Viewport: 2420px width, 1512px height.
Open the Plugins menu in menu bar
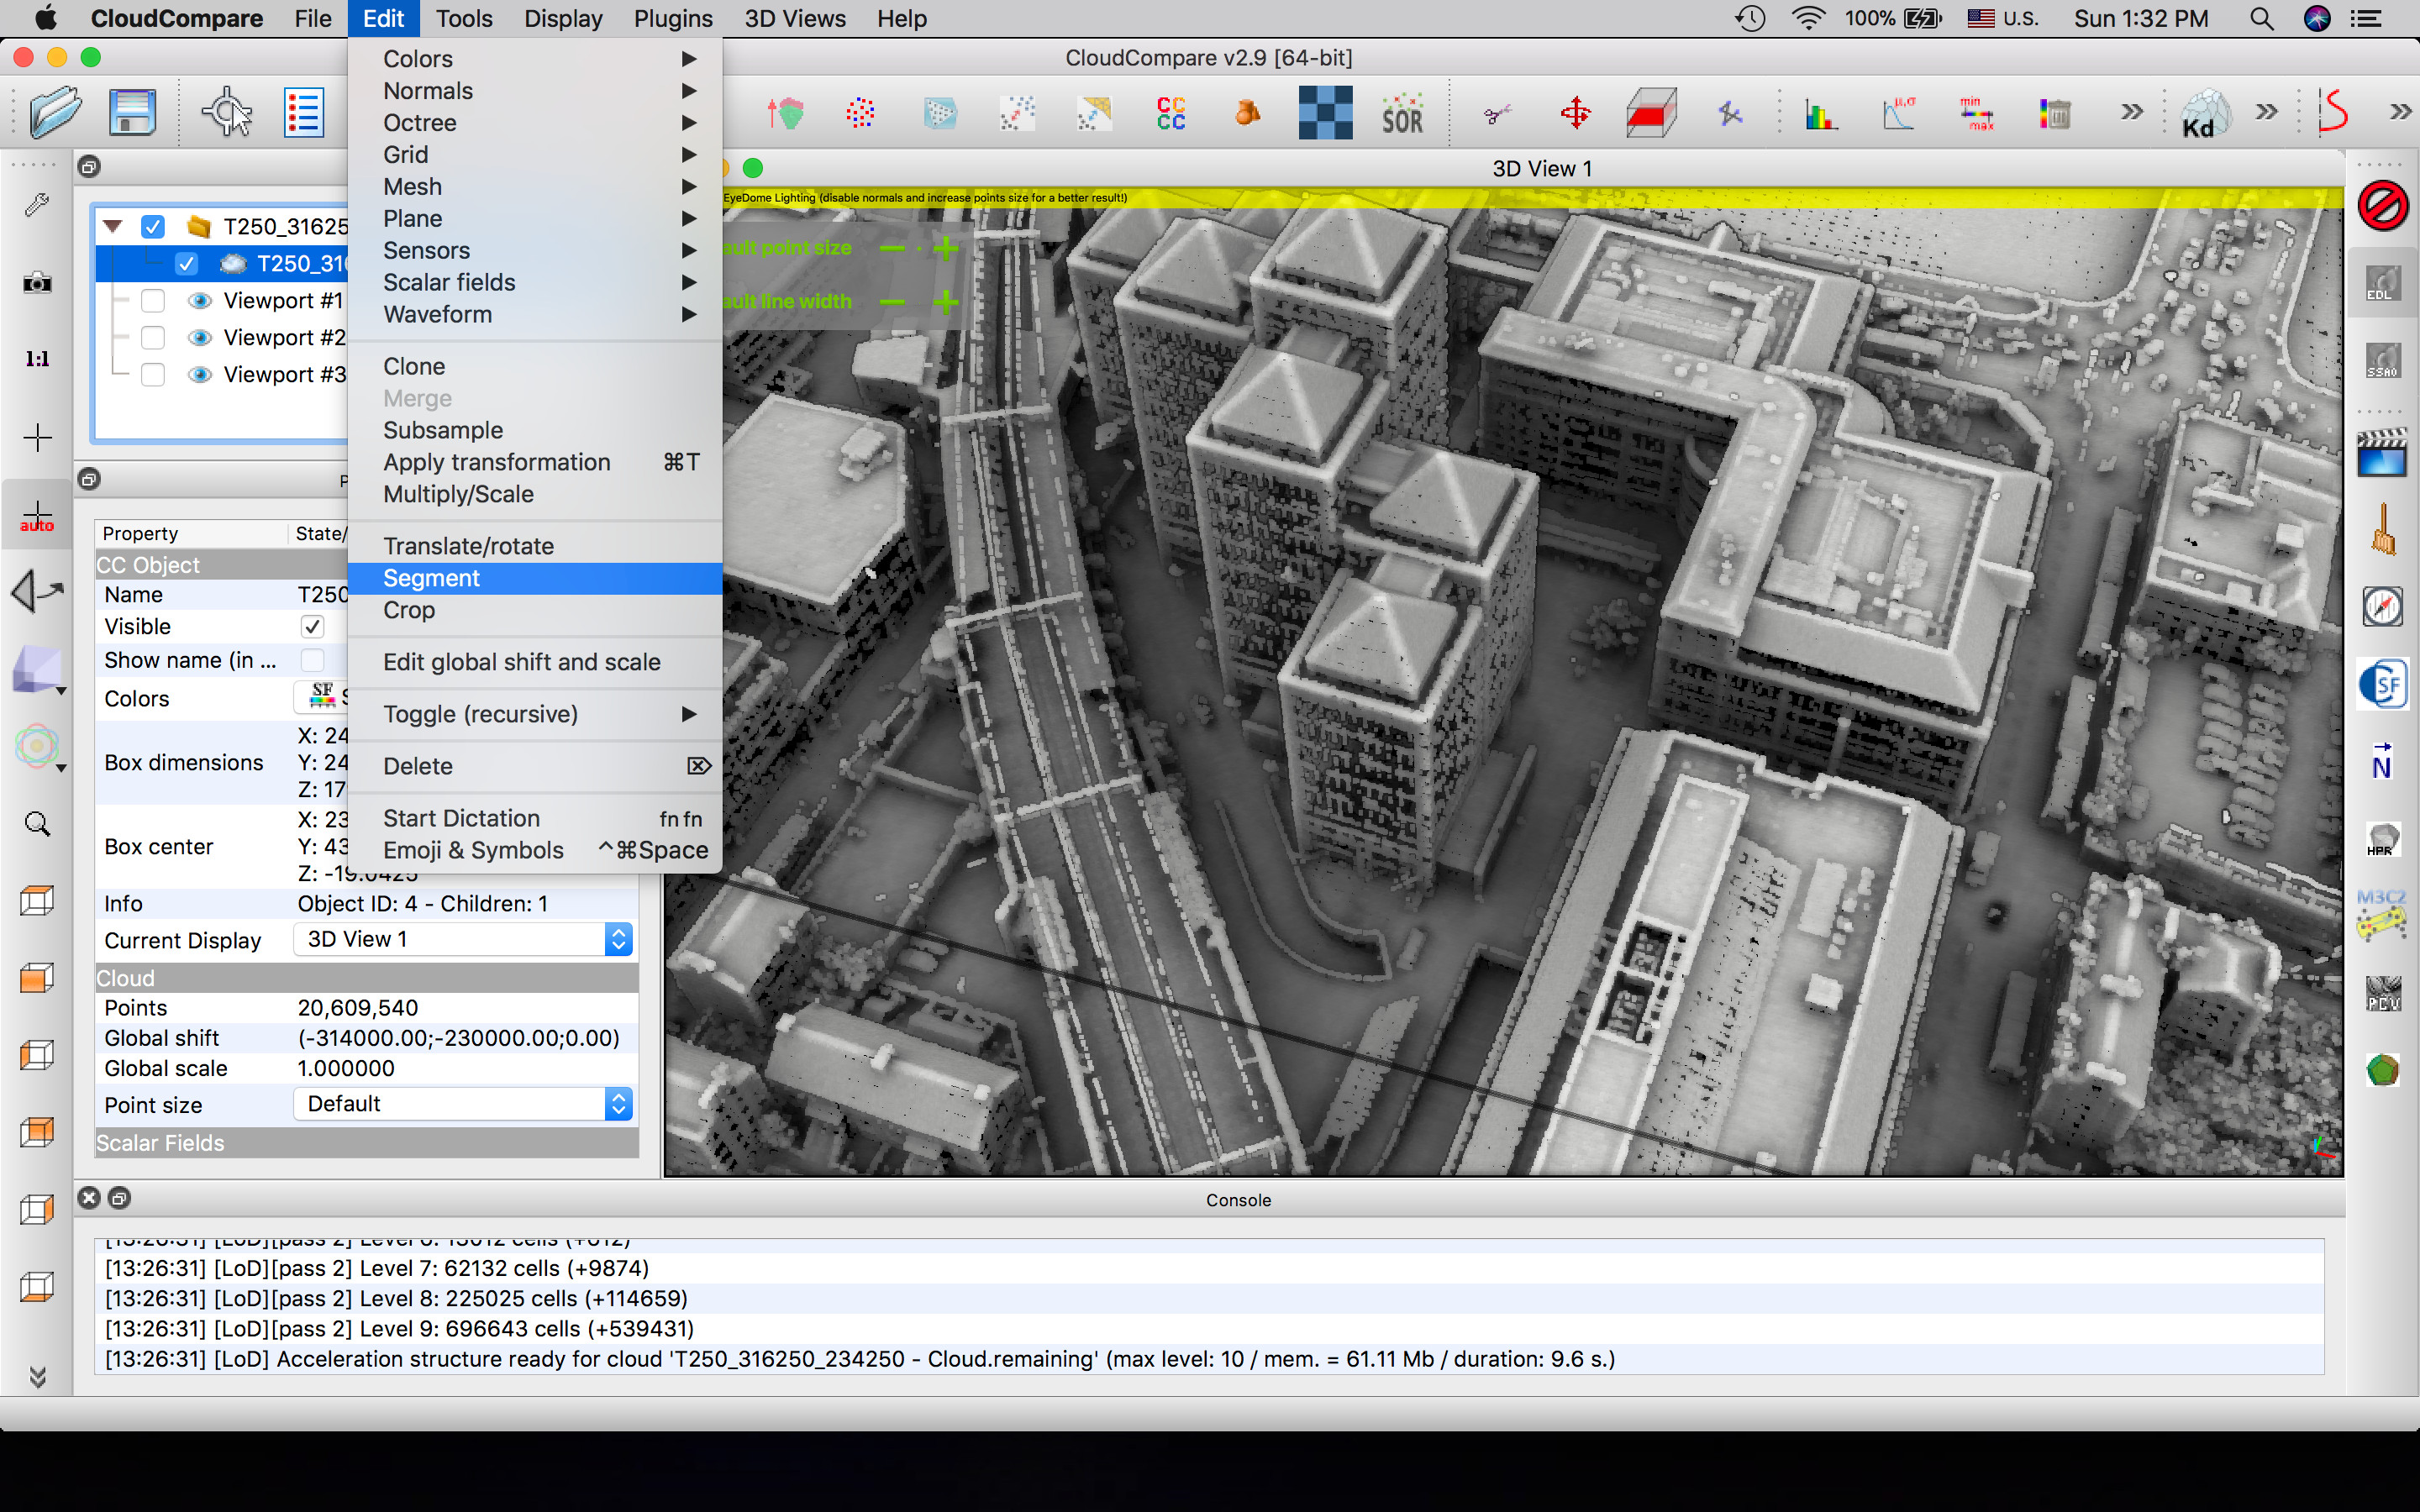(x=673, y=19)
